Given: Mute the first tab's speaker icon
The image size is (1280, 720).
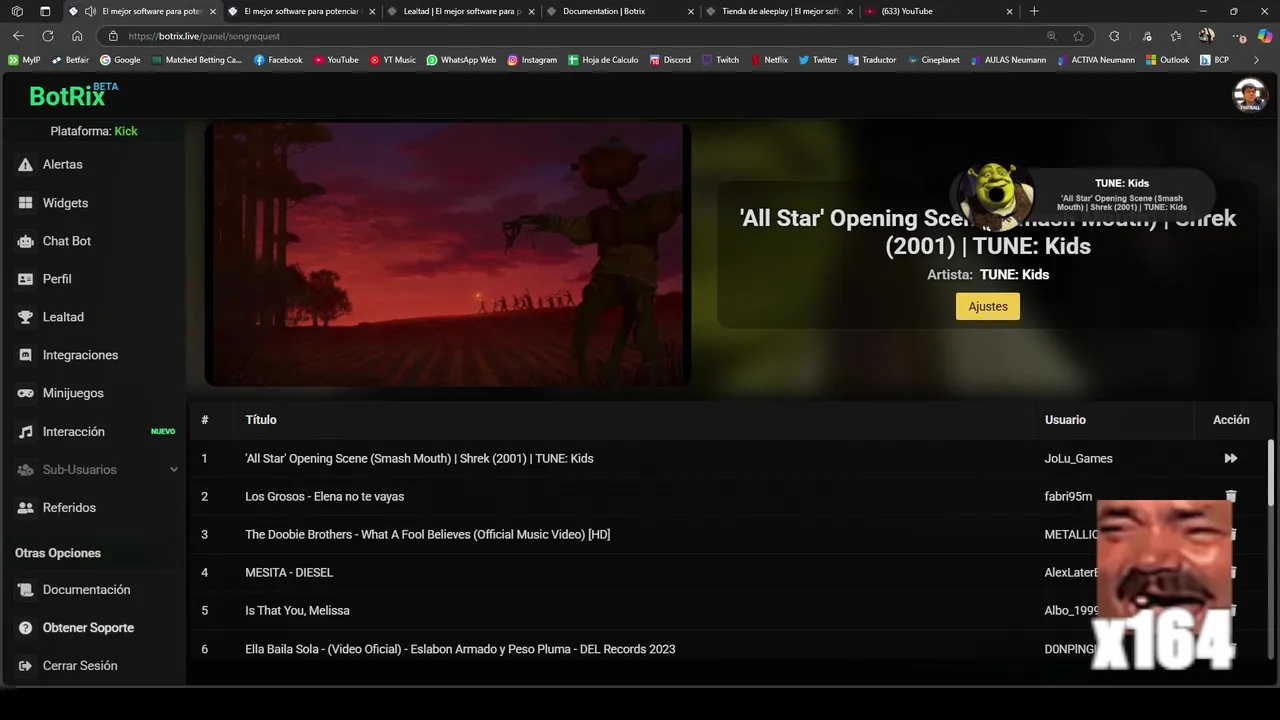Looking at the screenshot, I should coord(90,11).
